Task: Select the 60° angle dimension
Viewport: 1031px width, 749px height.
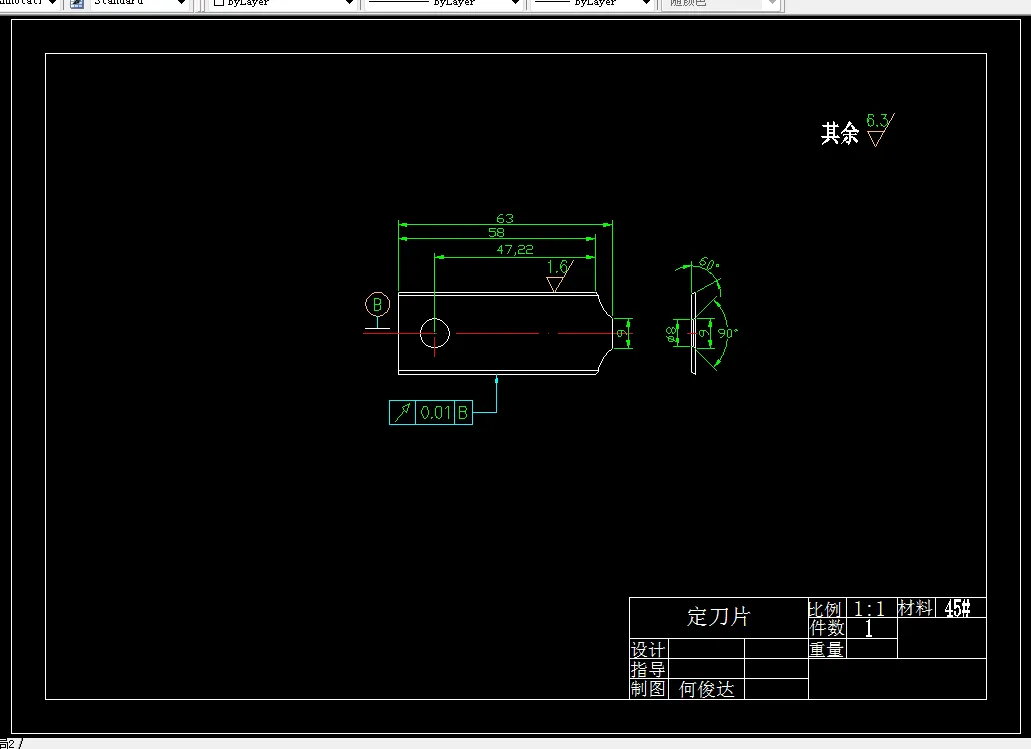Action: (x=709, y=264)
